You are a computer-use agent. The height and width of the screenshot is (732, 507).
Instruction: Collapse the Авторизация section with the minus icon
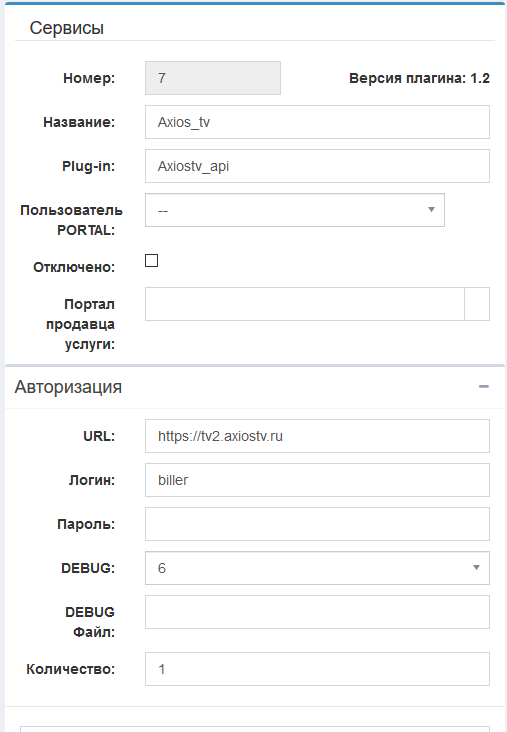tap(484, 387)
